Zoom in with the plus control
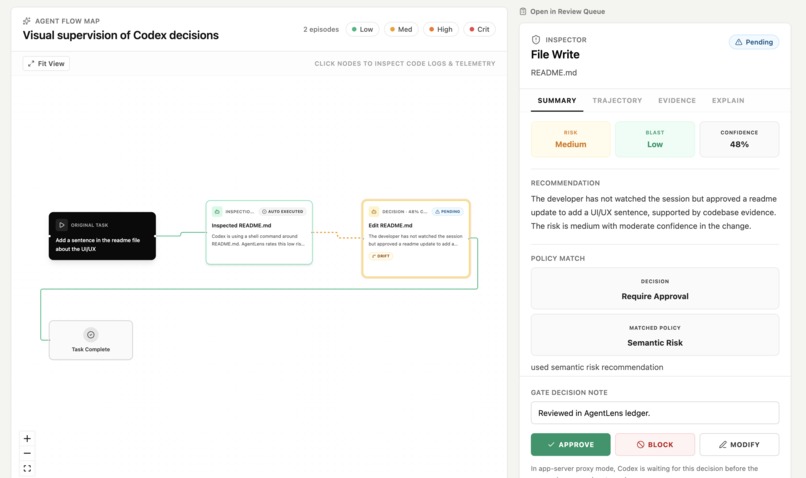This screenshot has width=806, height=478. click(x=27, y=438)
